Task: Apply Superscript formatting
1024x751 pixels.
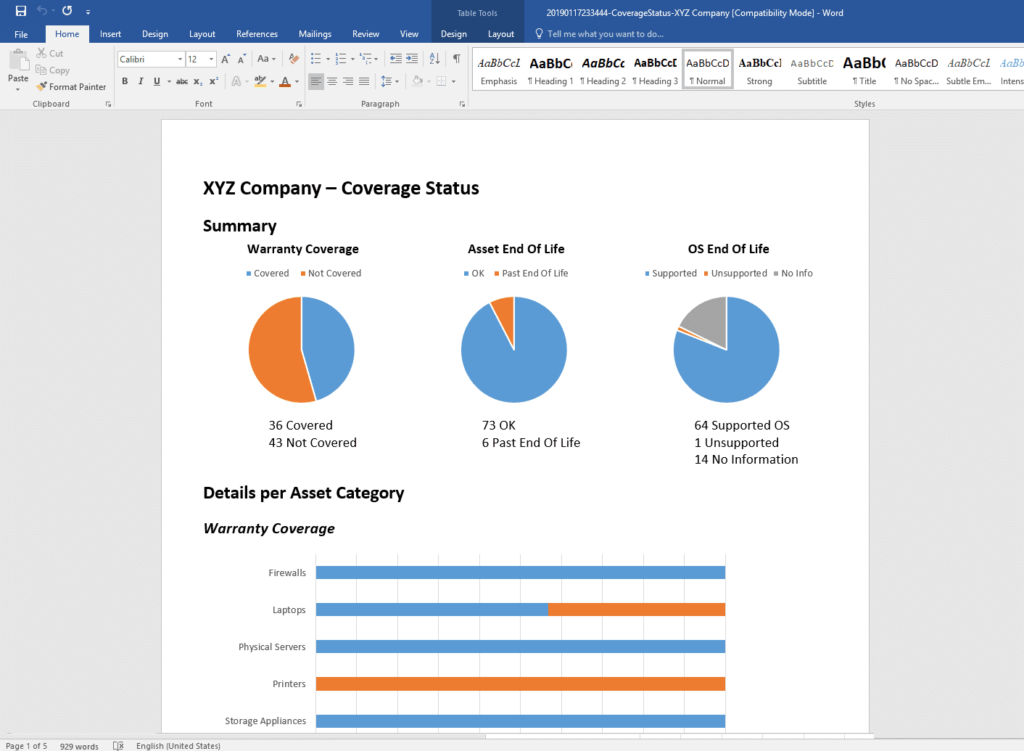Action: [x=213, y=81]
